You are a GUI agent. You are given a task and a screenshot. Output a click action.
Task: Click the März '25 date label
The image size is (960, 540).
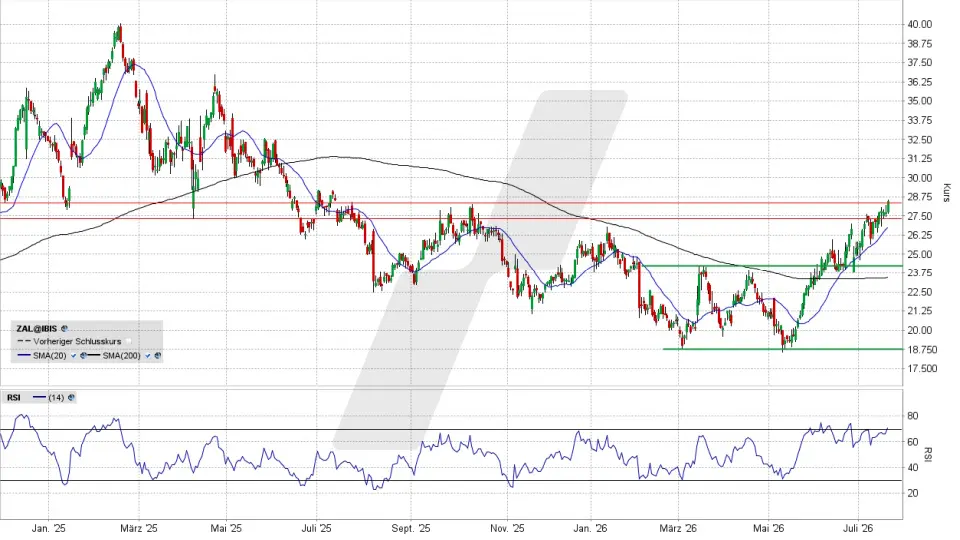(139, 528)
